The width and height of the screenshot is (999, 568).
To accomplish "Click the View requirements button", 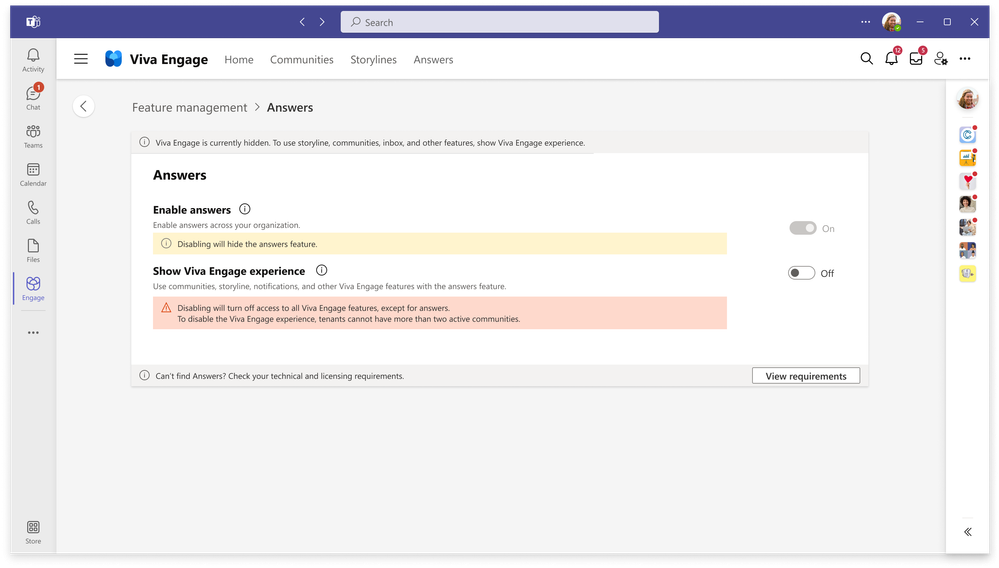I will point(806,376).
